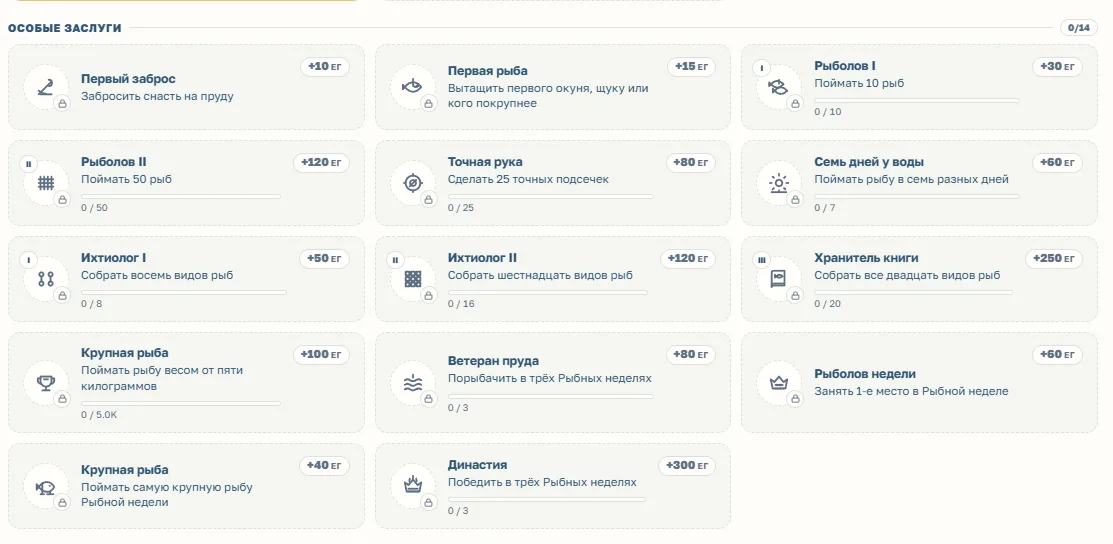Click the lock badge on Рыболов недели
This screenshot has width=1113, height=544.
click(x=794, y=399)
